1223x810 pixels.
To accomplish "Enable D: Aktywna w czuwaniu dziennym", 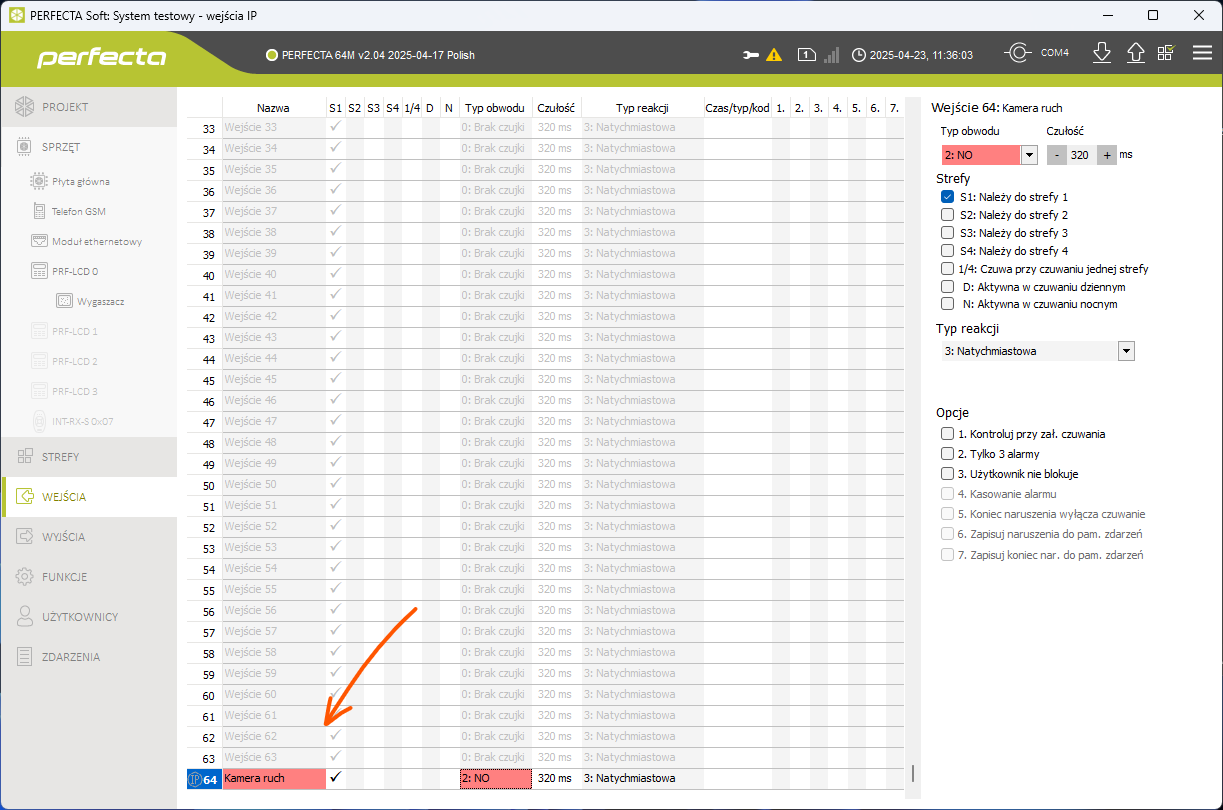I will tap(947, 287).
